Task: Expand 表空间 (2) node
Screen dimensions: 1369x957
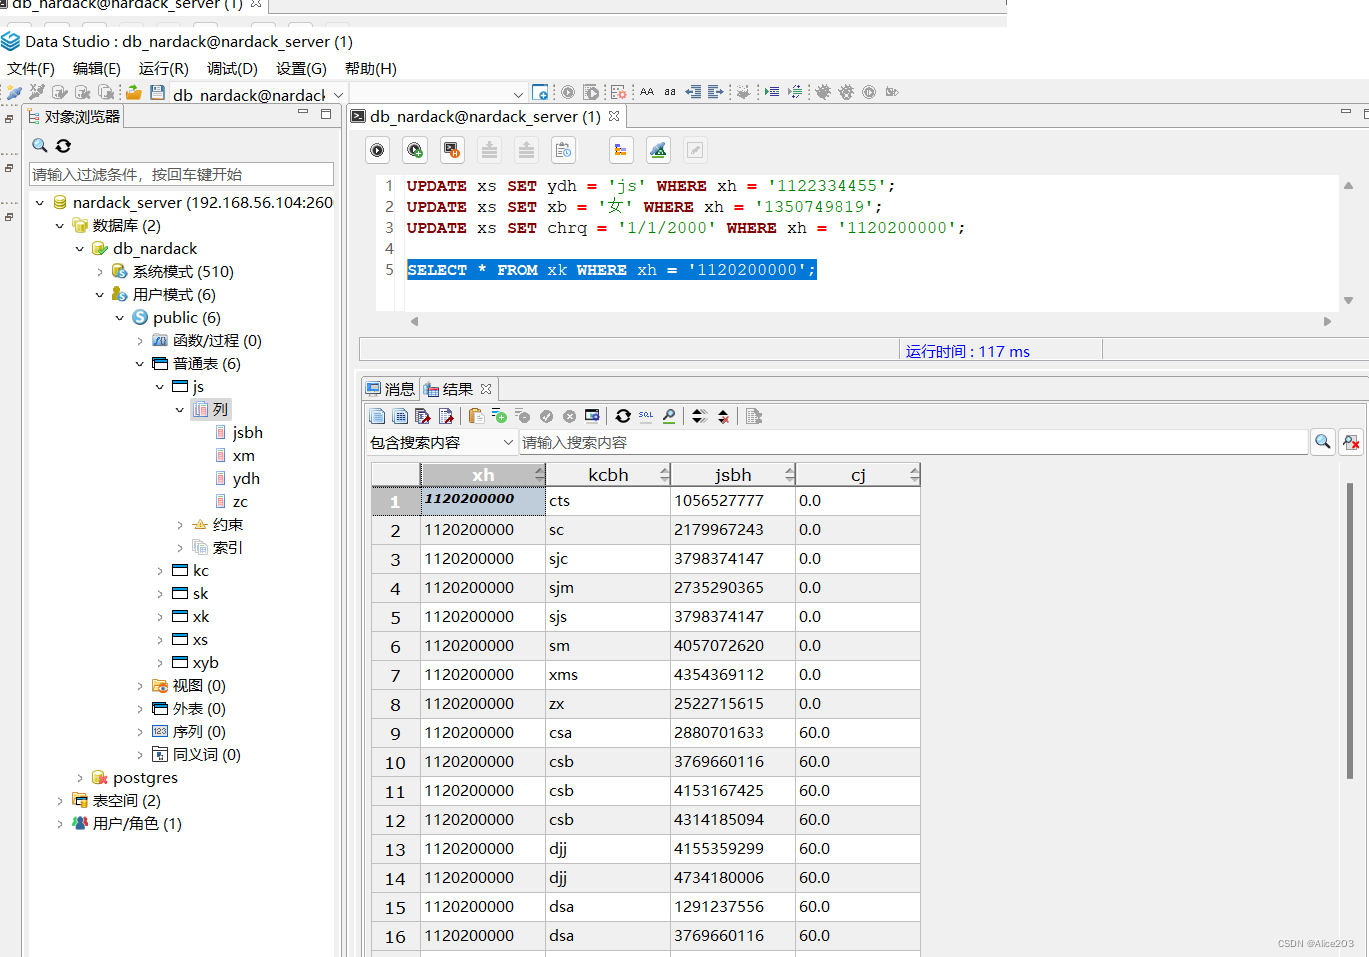Action: coord(60,801)
